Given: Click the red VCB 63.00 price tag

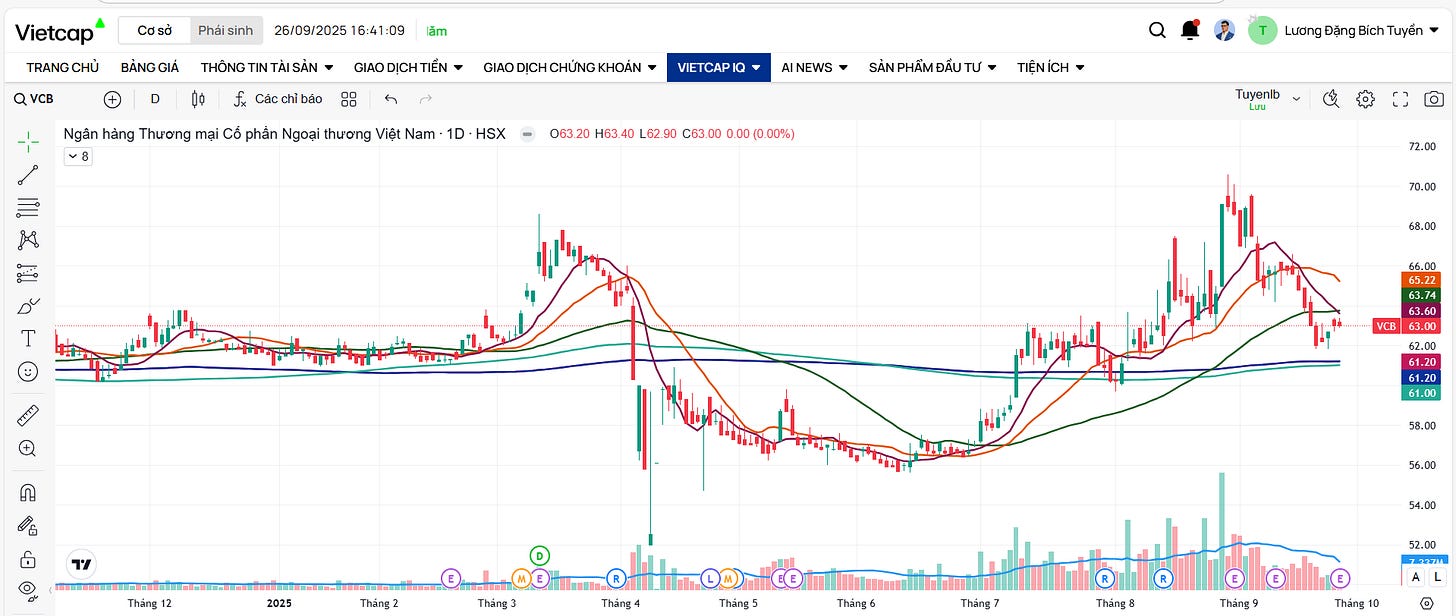Looking at the screenshot, I should 1407,326.
